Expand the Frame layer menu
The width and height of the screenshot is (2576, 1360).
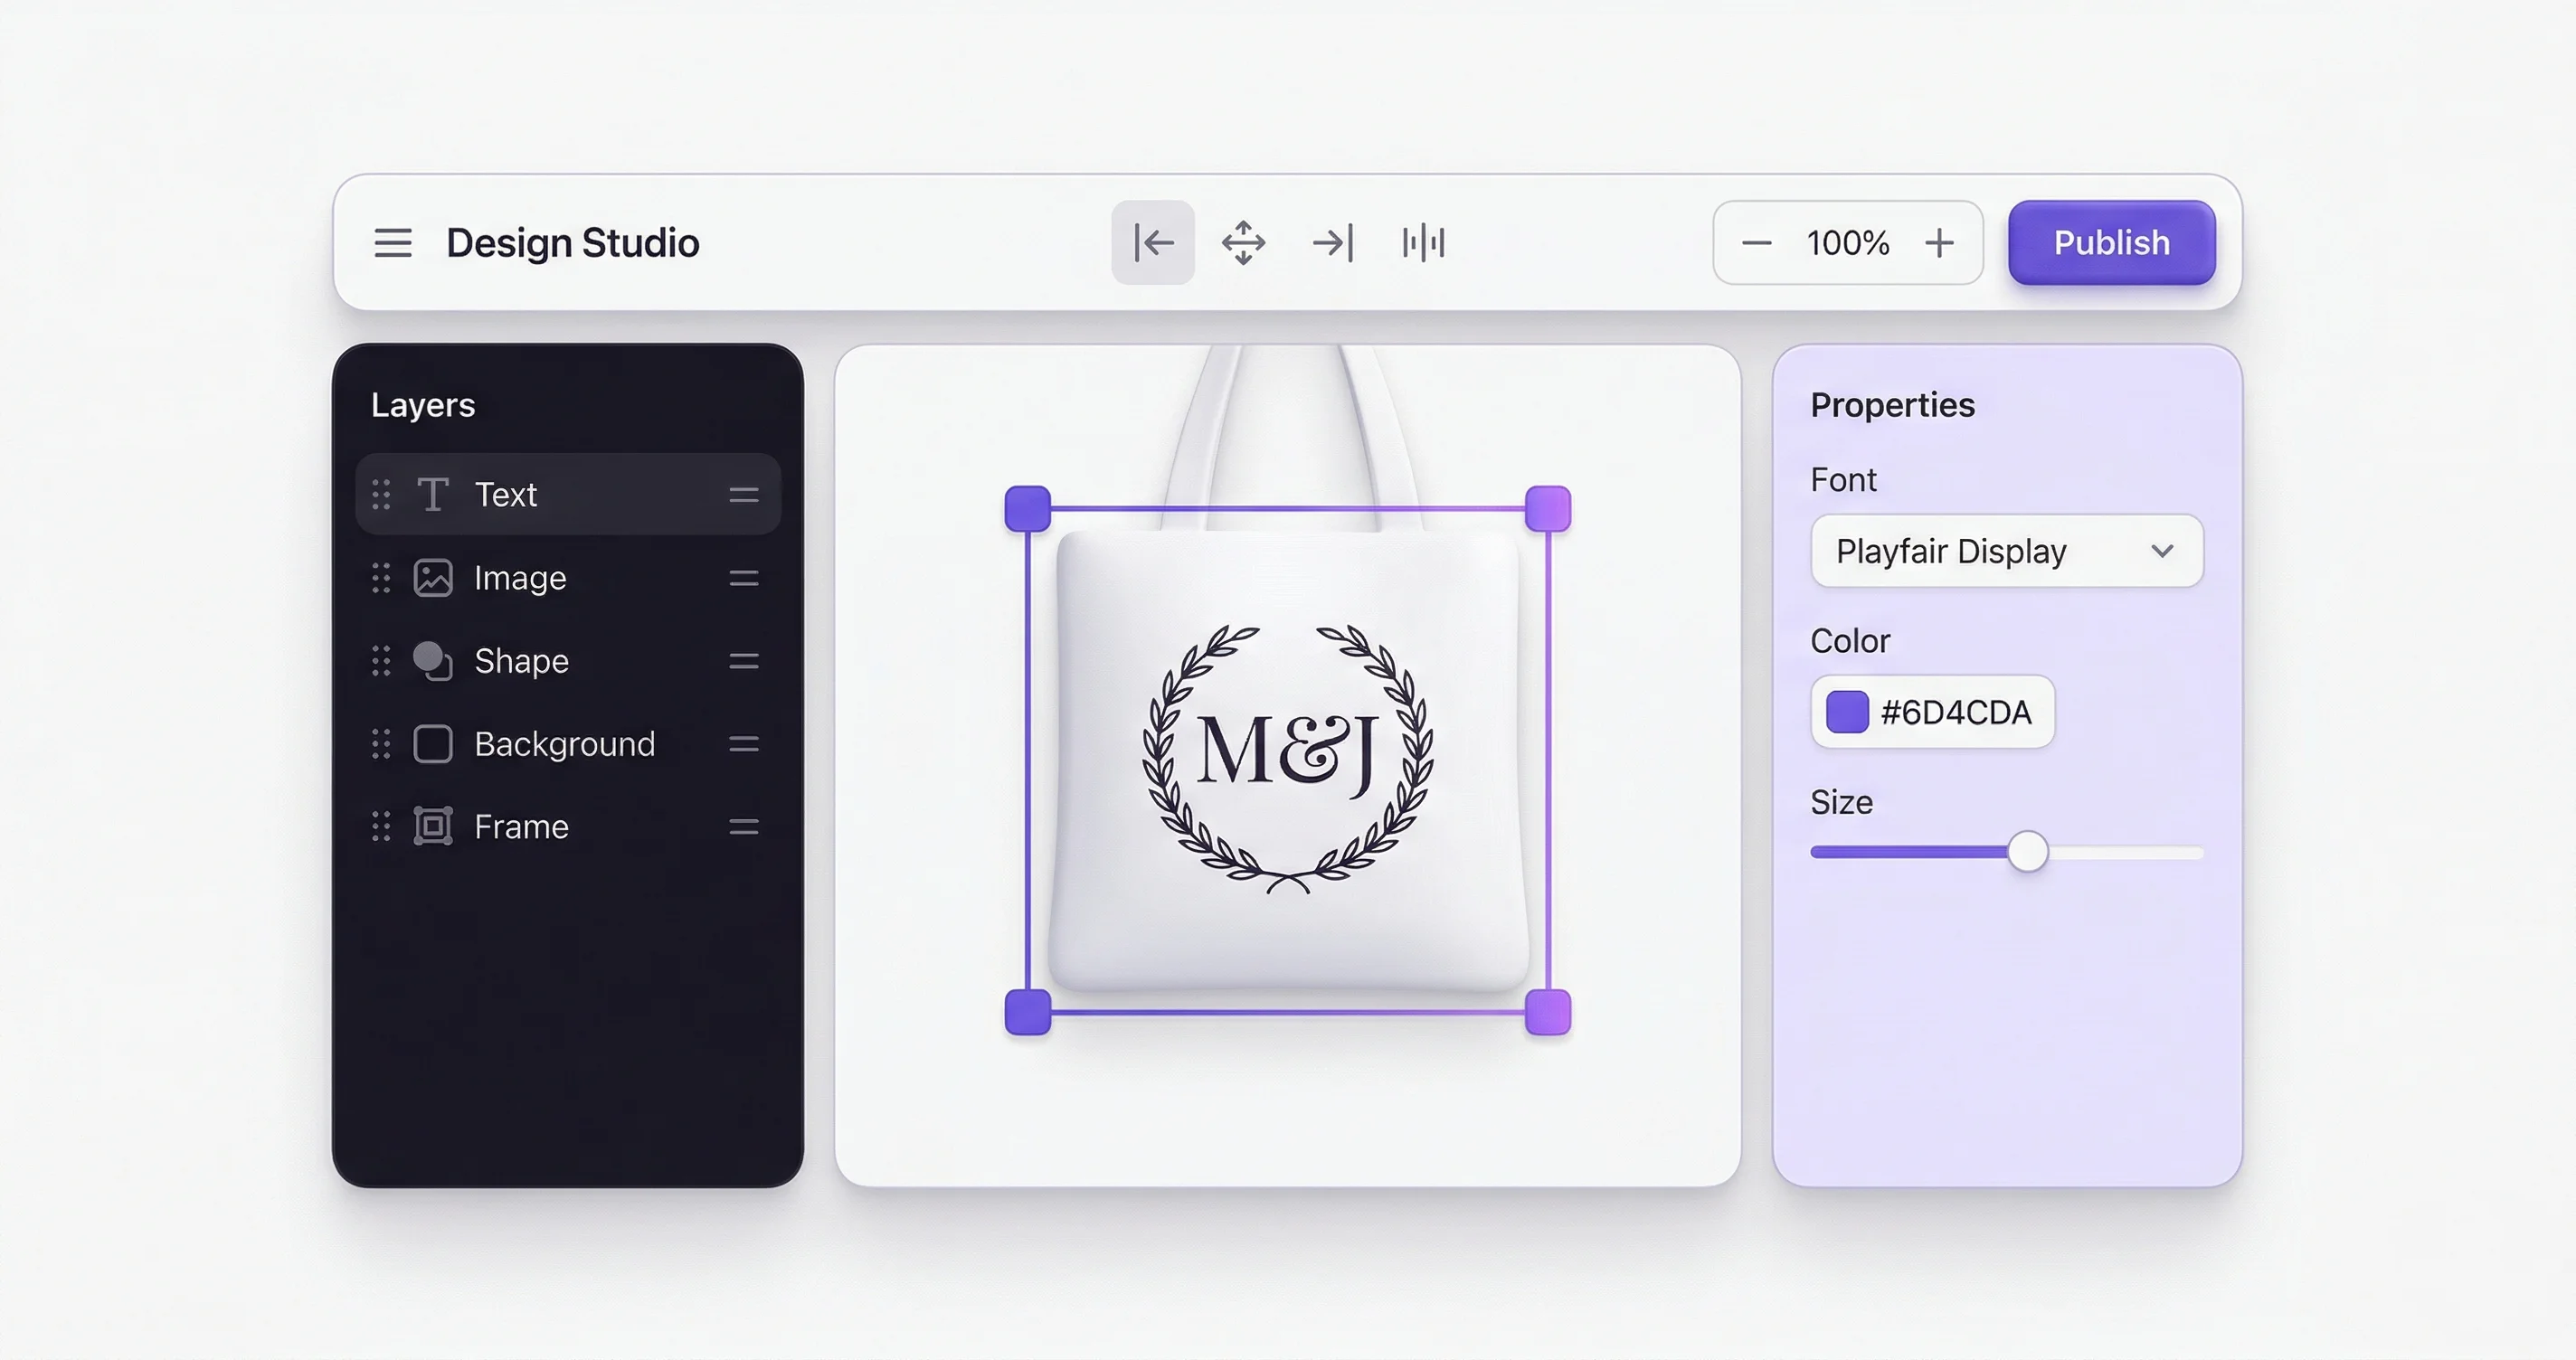tap(744, 827)
